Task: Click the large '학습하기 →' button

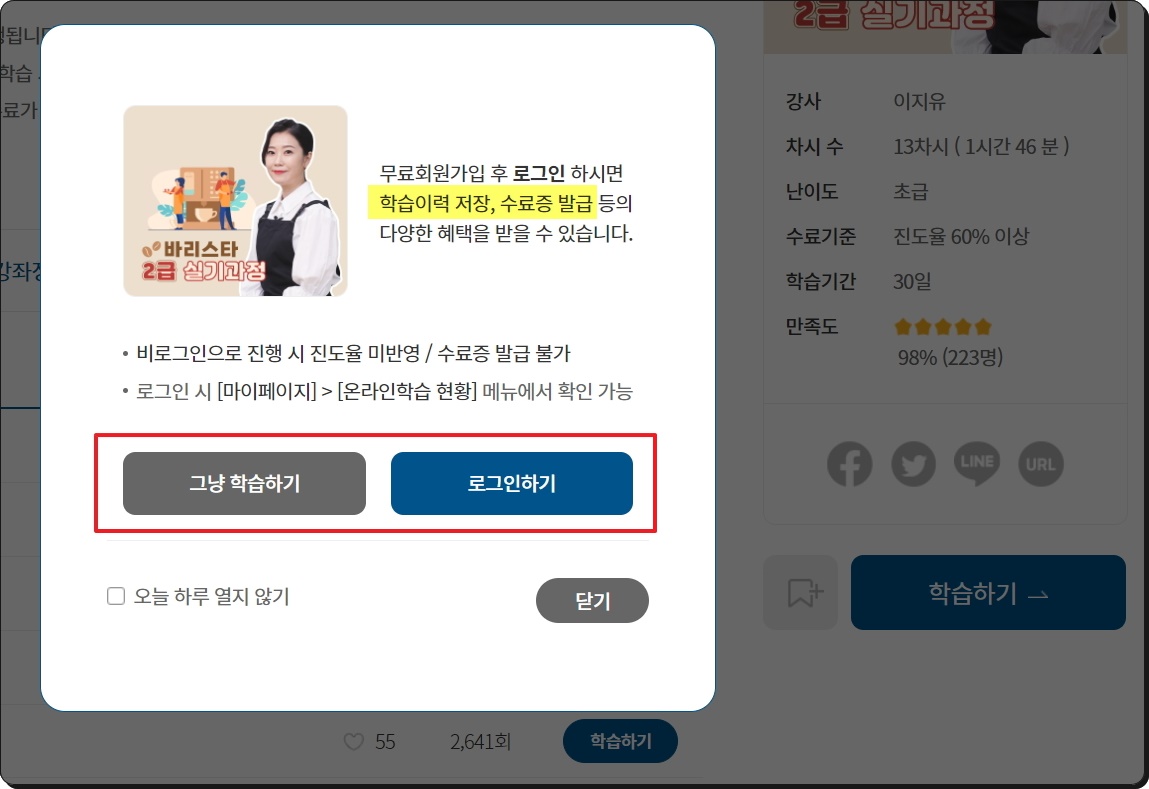Action: pyautogui.click(x=988, y=592)
